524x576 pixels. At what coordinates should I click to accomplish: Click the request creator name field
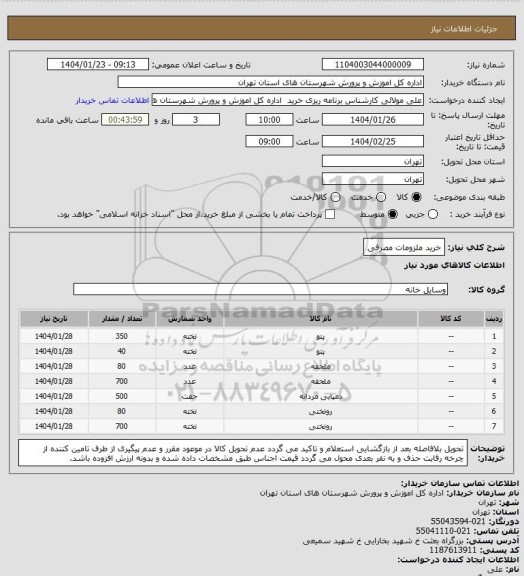pyautogui.click(x=288, y=100)
